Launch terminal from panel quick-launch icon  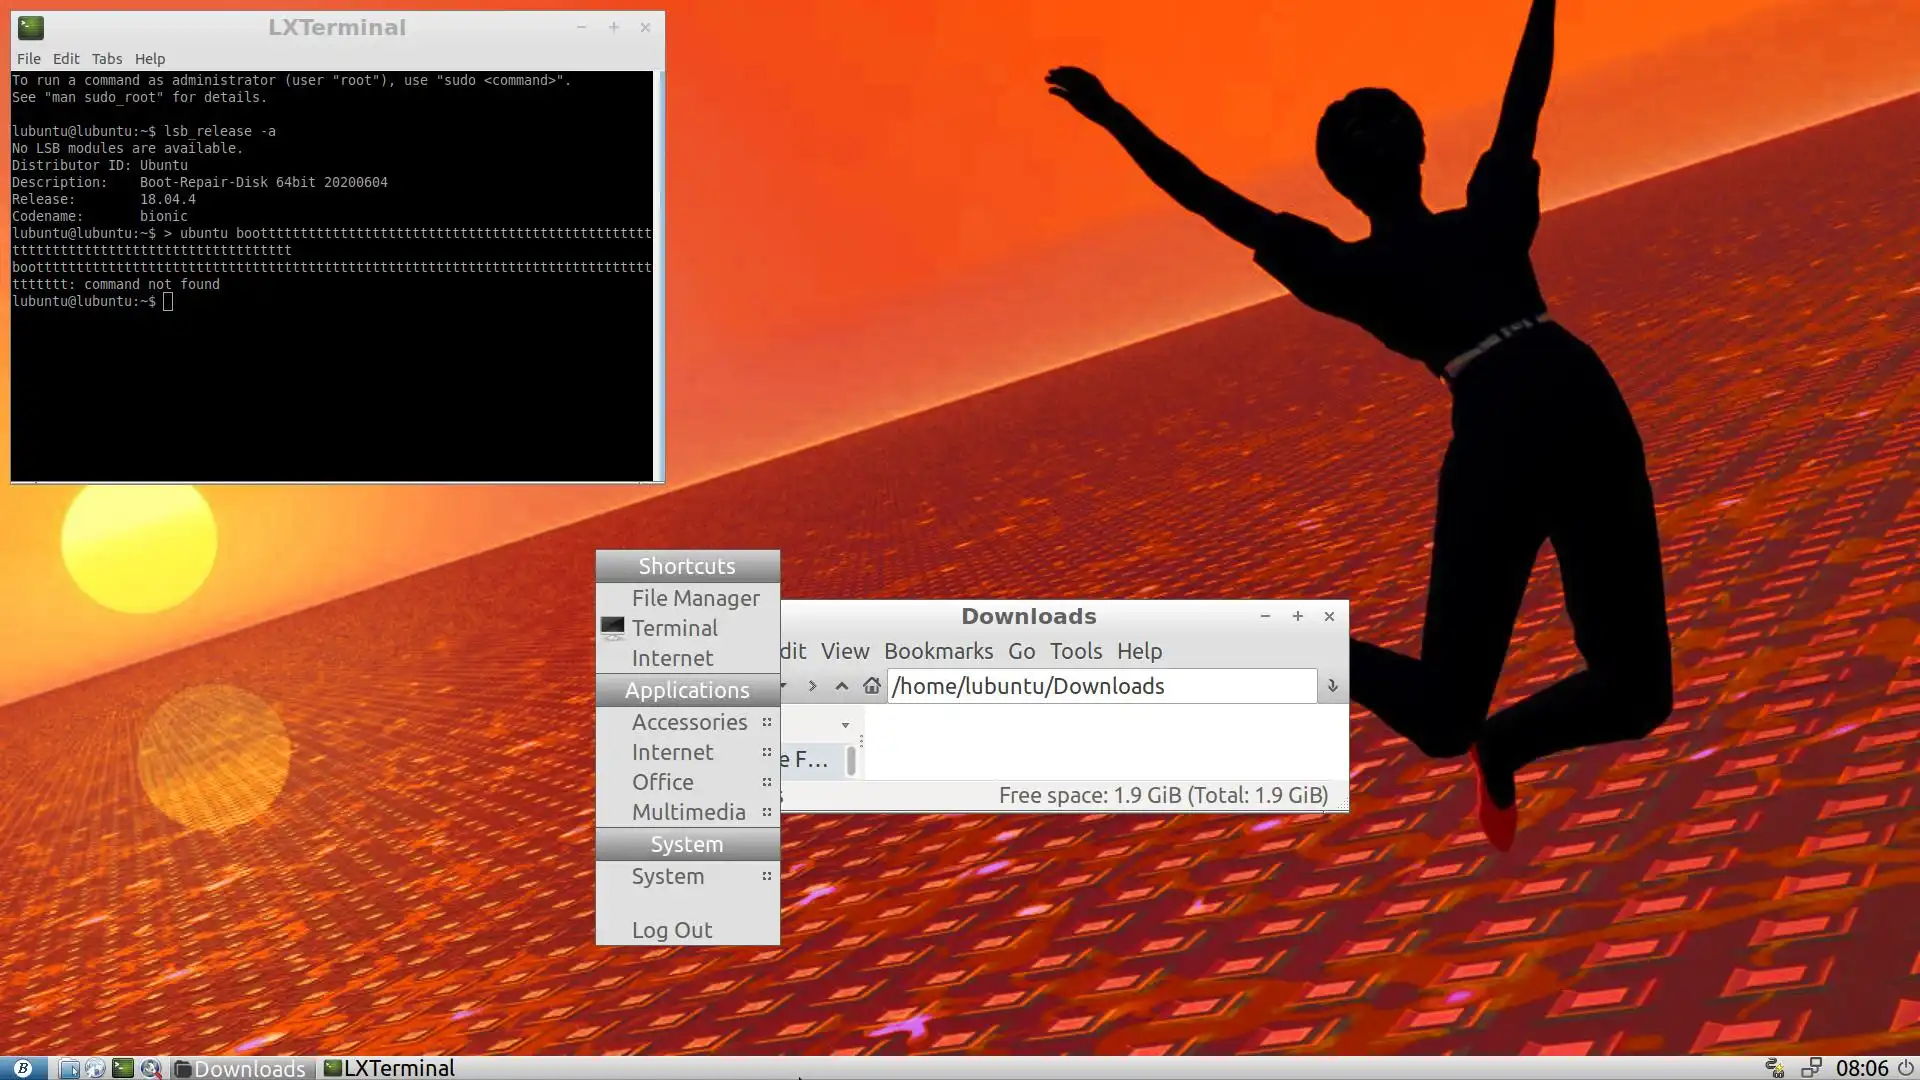(x=122, y=1068)
